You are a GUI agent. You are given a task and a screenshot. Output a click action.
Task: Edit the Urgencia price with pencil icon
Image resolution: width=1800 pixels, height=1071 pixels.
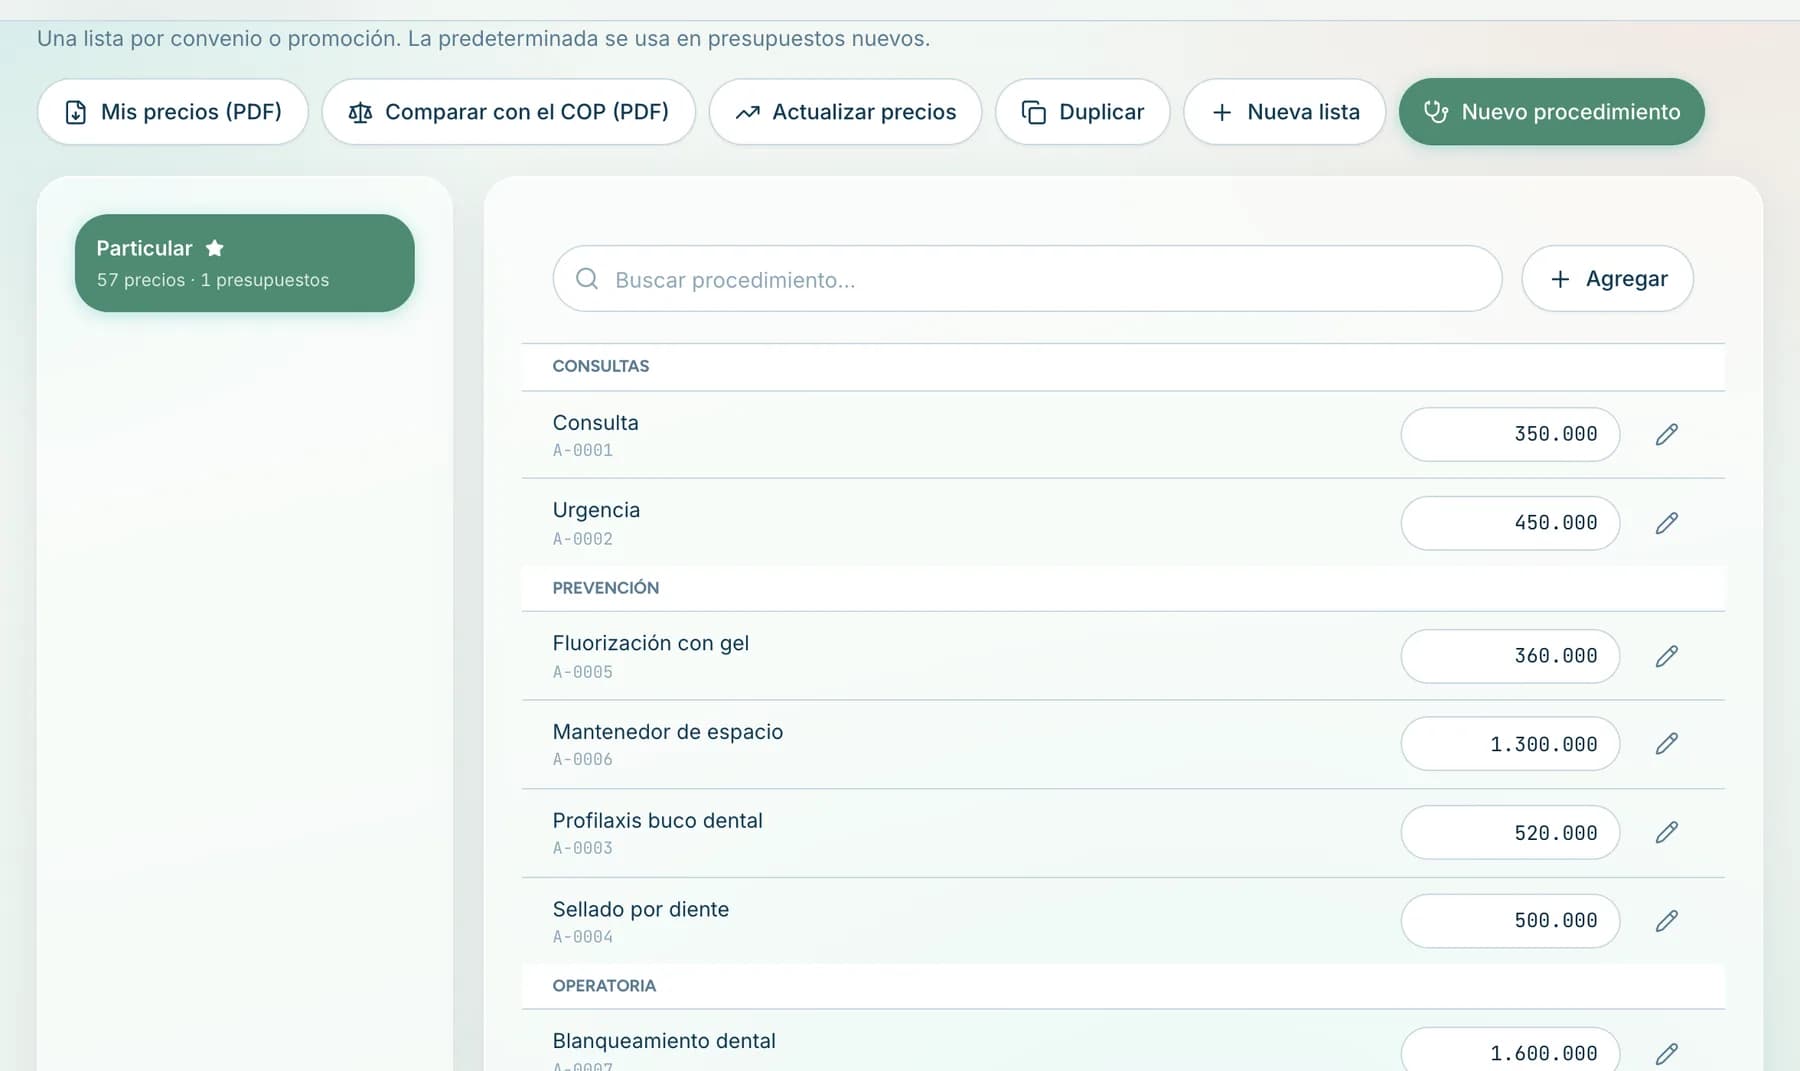click(x=1666, y=523)
